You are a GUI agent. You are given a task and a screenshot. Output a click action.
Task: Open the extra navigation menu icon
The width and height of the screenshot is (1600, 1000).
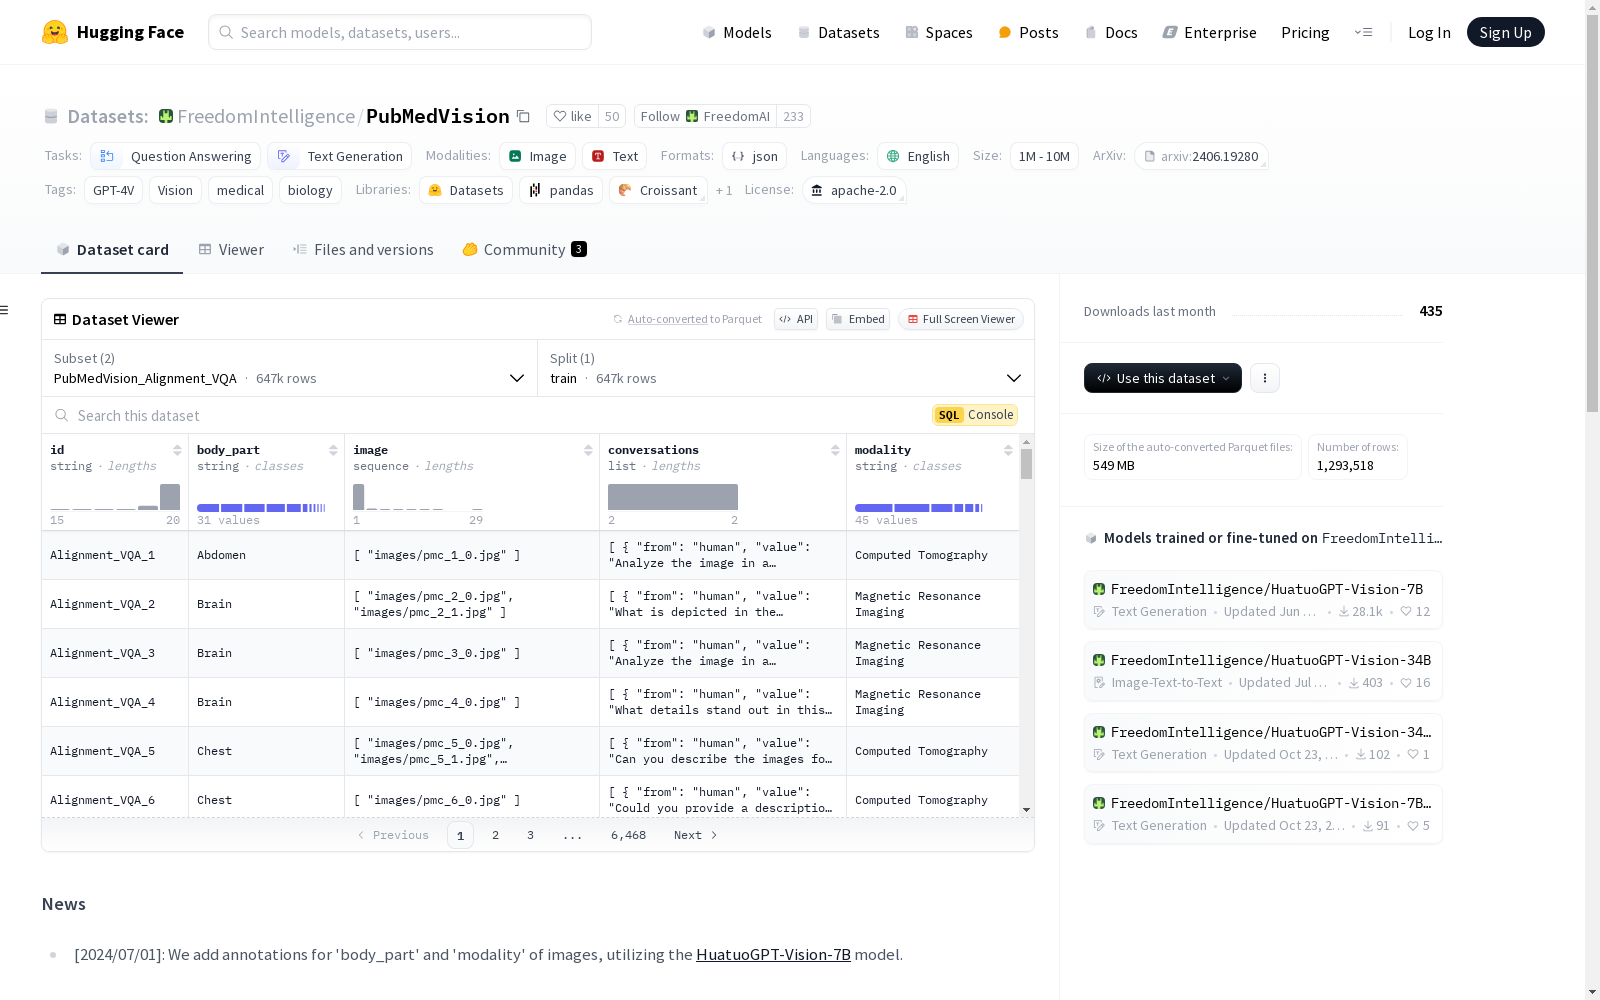coord(1363,32)
